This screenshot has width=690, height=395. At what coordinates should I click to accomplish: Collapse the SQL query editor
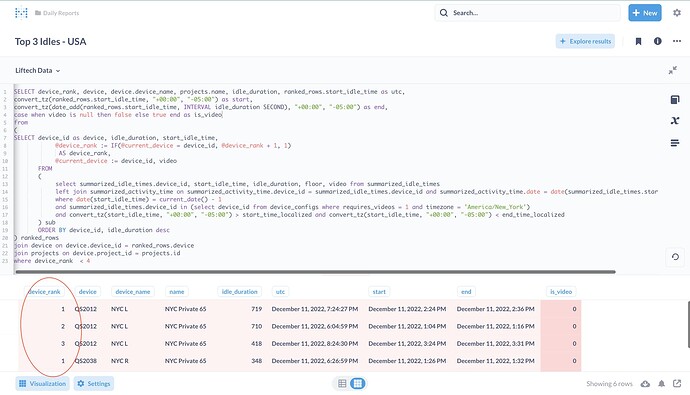[673, 70]
